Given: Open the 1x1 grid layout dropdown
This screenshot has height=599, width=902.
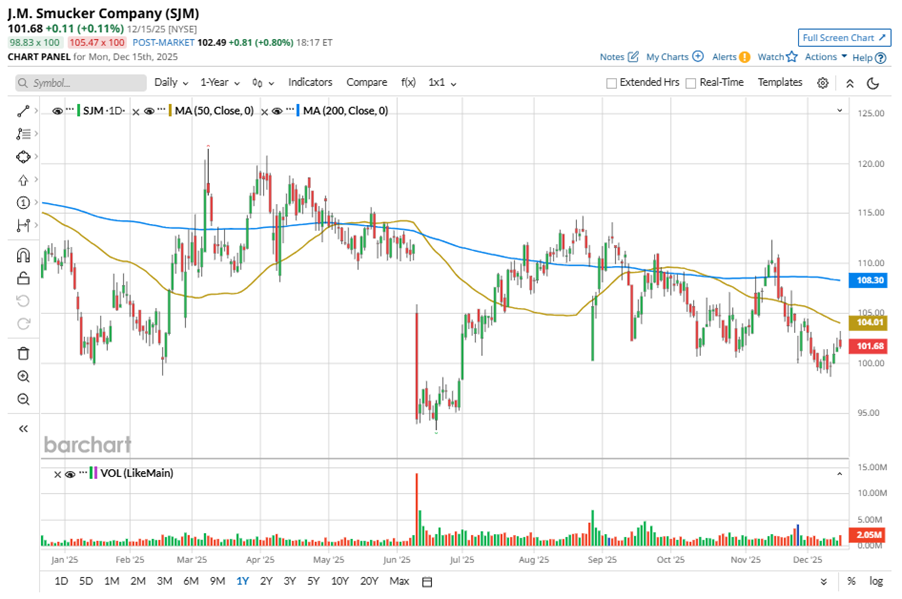Looking at the screenshot, I should tap(442, 83).
